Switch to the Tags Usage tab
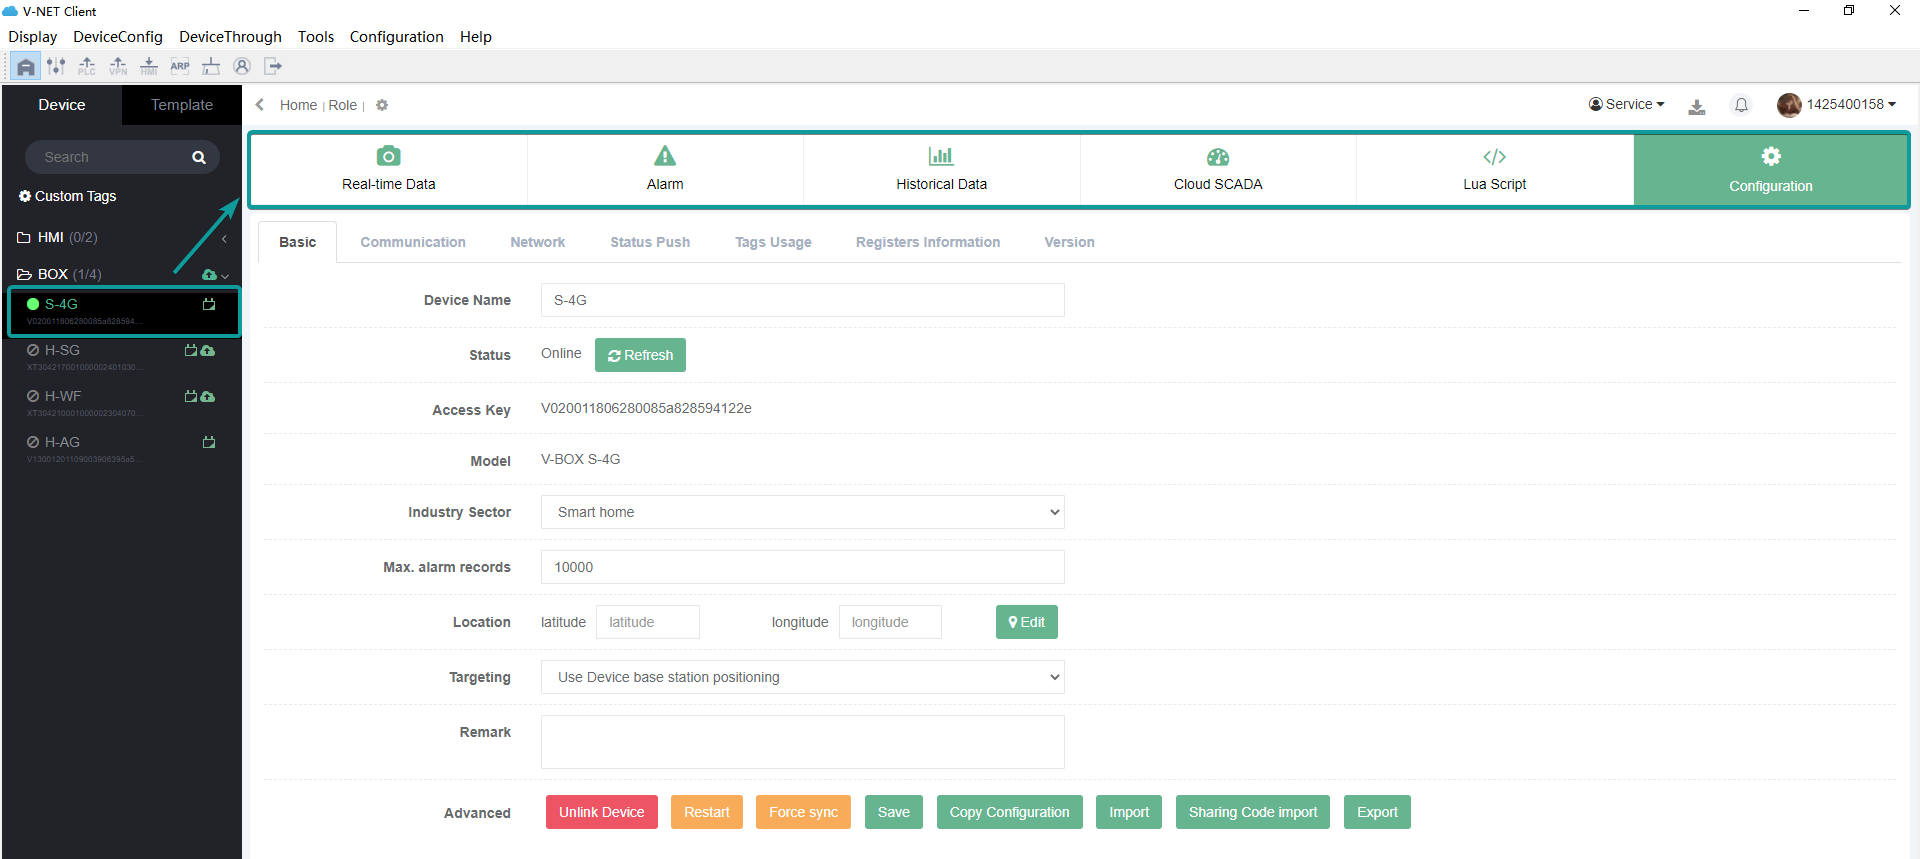 click(773, 242)
